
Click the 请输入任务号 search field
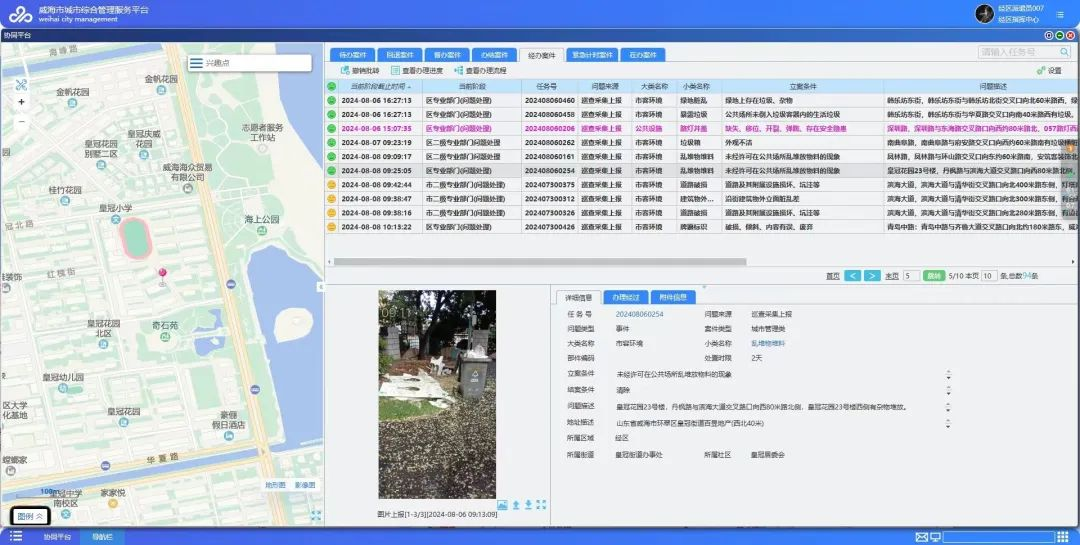[x=1014, y=52]
